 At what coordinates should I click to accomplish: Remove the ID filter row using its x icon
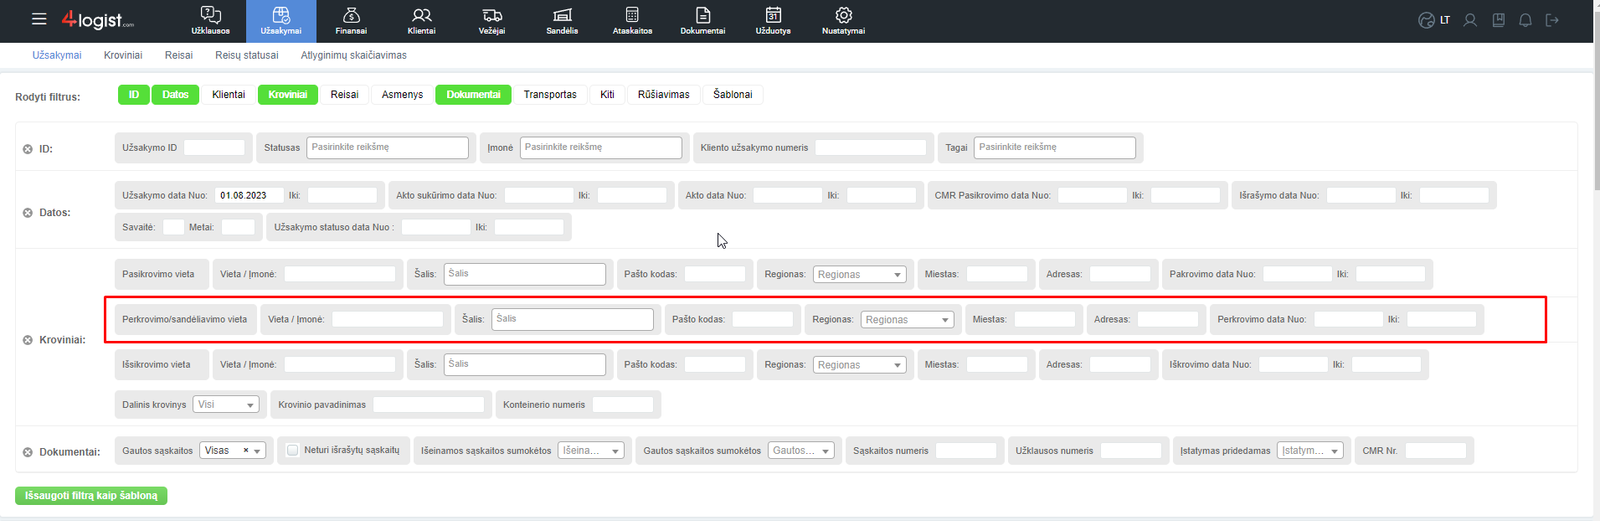pos(28,149)
